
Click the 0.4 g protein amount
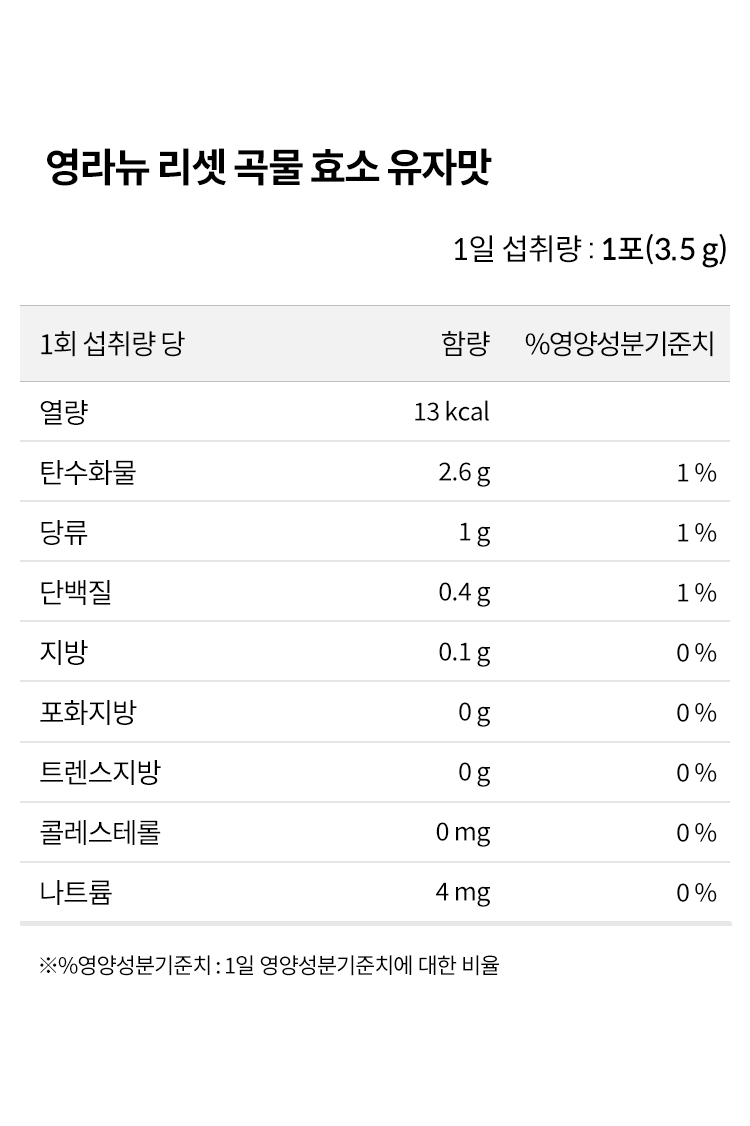465,593
